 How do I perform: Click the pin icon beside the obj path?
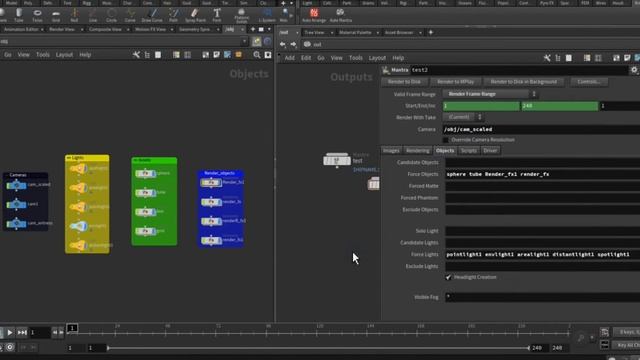click(x=256, y=41)
